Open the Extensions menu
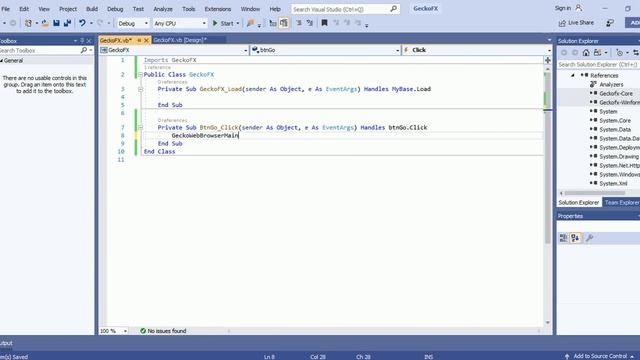640x360 pixels. click(218, 9)
